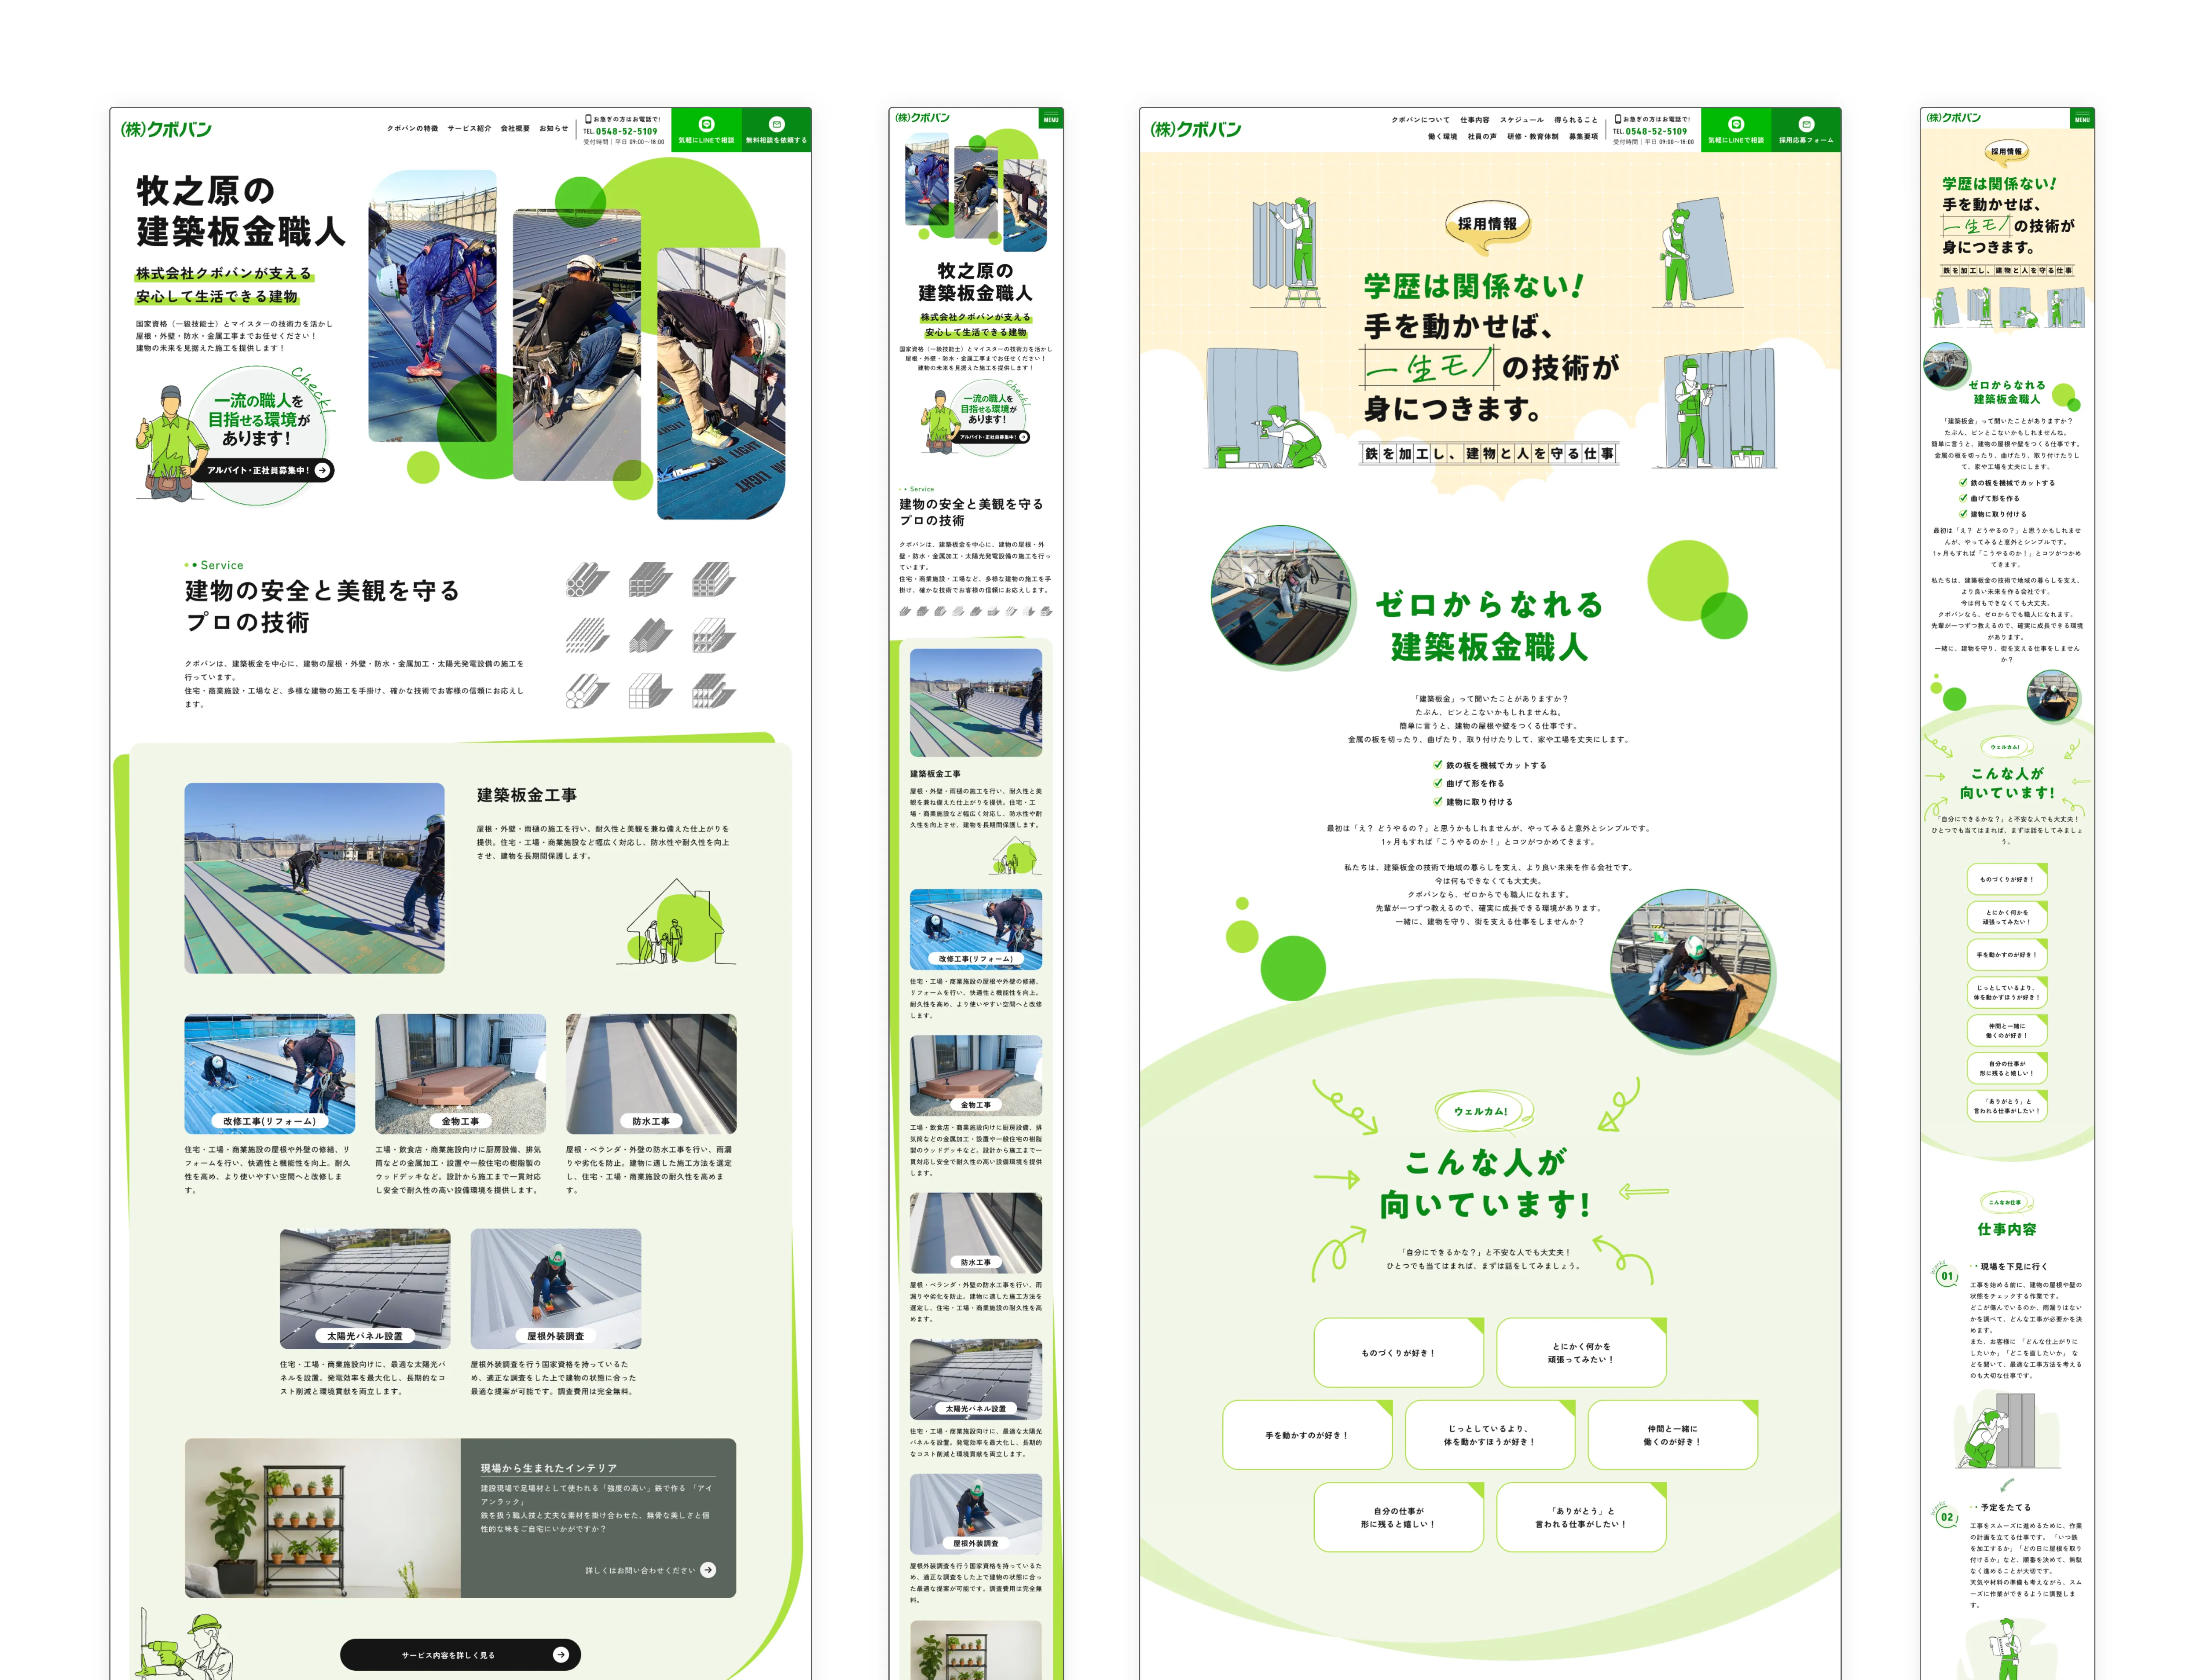The height and width of the screenshot is (1680, 2200).
Task: Click arrow icon next to 詳しくはお問い合わせください
Action: [708, 1569]
